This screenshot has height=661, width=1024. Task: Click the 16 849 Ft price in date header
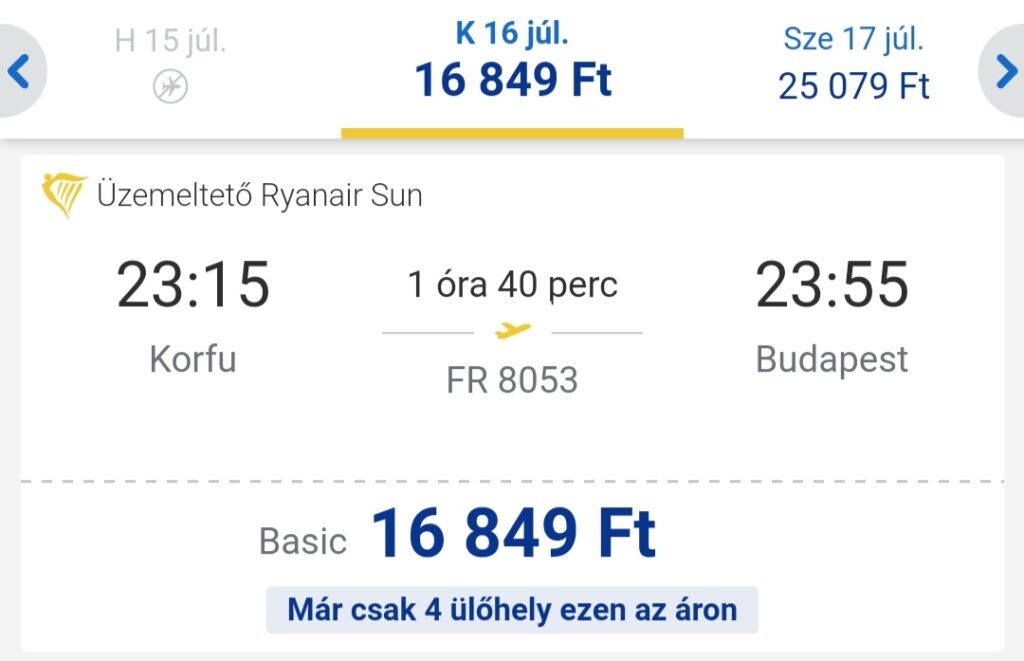513,80
